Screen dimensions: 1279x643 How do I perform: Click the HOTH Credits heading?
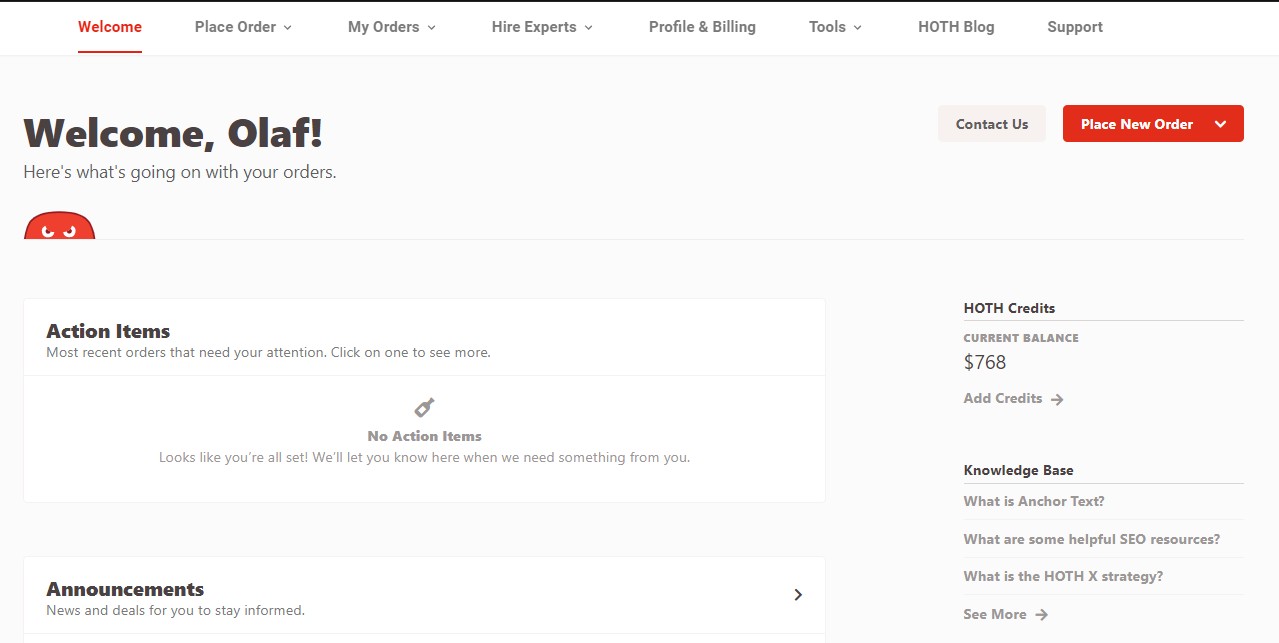pos(1009,308)
